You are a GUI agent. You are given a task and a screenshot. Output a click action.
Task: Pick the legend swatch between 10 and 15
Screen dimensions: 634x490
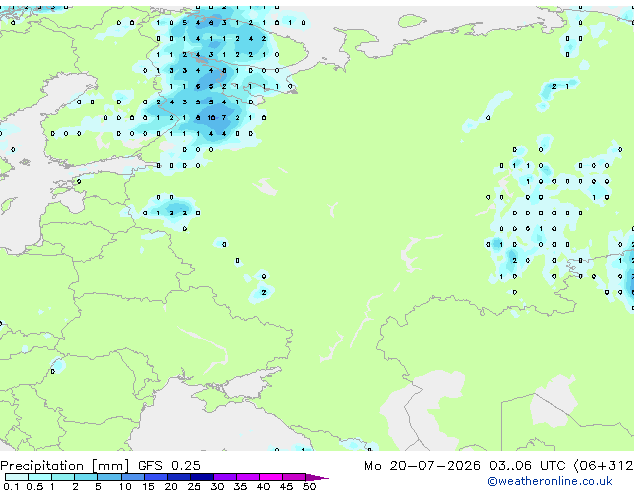point(133,477)
